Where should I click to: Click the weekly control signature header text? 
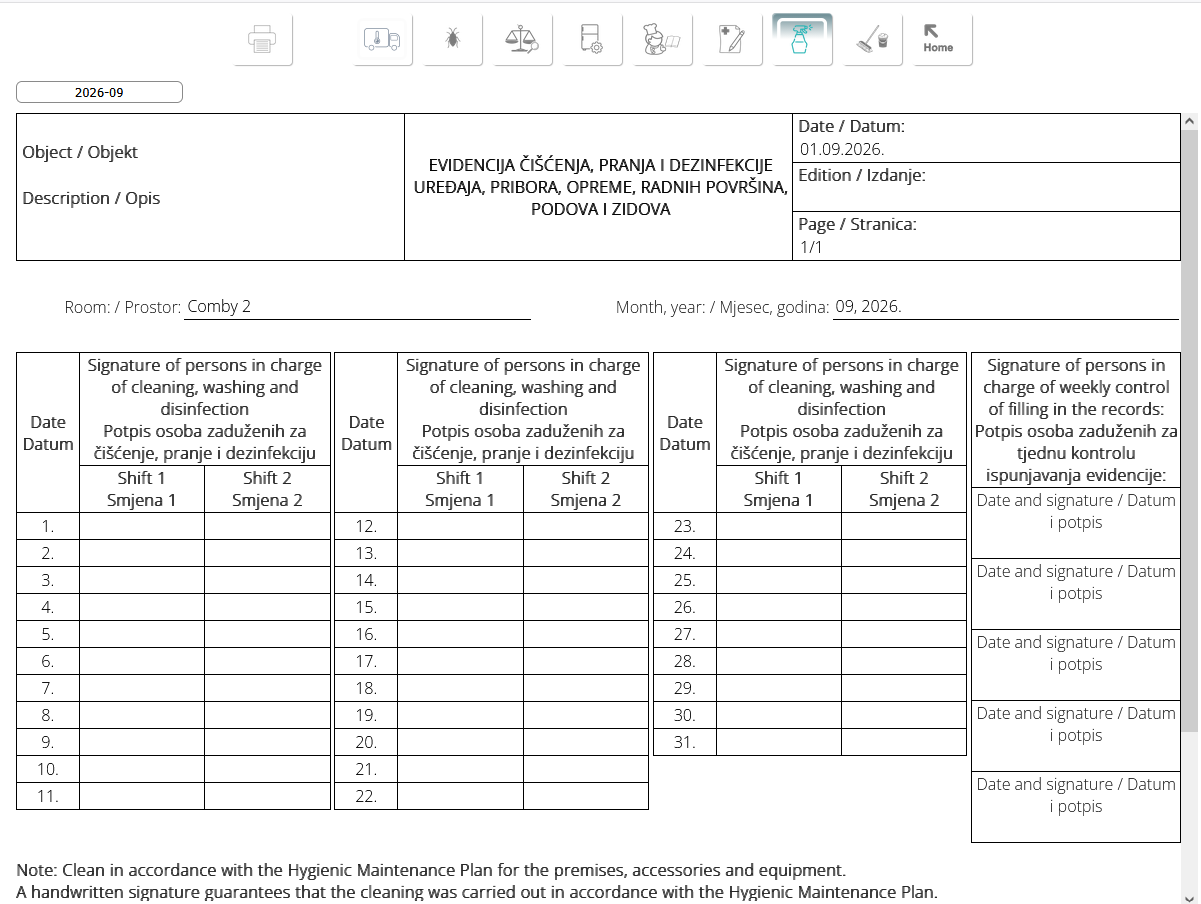[x=1076, y=420]
